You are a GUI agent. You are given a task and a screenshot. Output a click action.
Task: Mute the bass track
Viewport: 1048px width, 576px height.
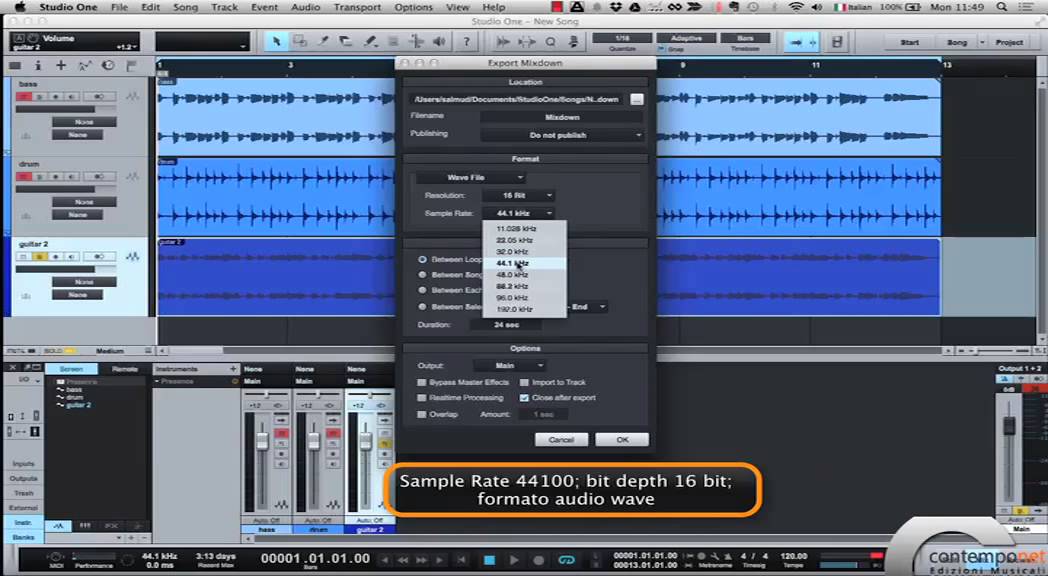click(x=24, y=97)
